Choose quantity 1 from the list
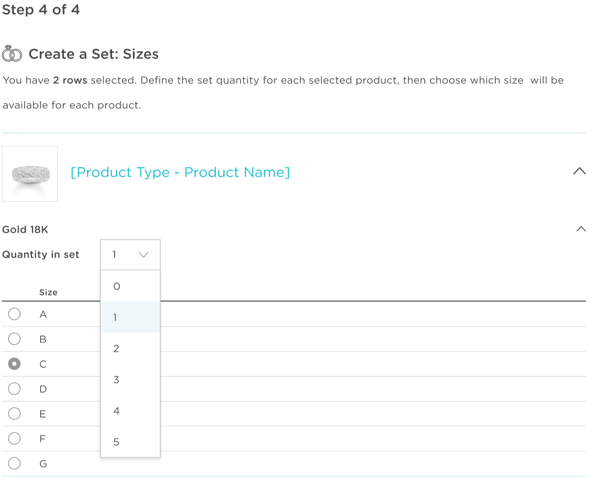 (130, 317)
